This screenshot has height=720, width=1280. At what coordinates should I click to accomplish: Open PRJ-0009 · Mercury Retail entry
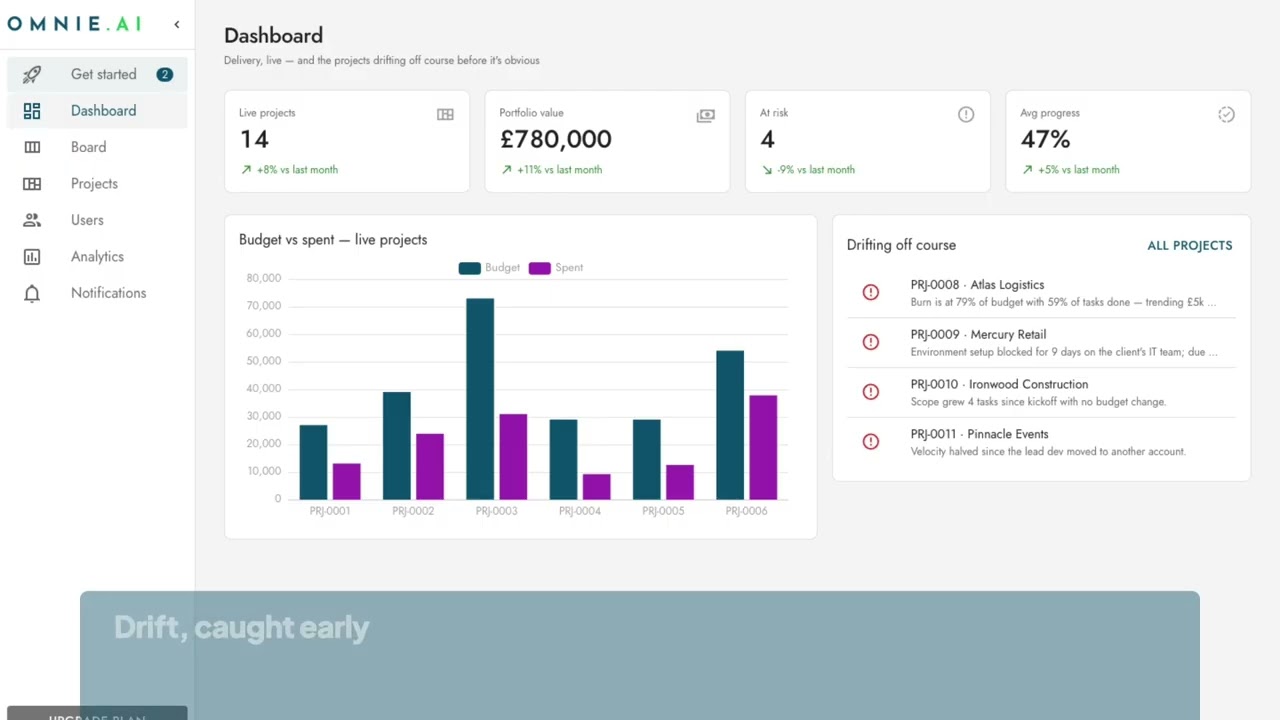(x=1041, y=343)
